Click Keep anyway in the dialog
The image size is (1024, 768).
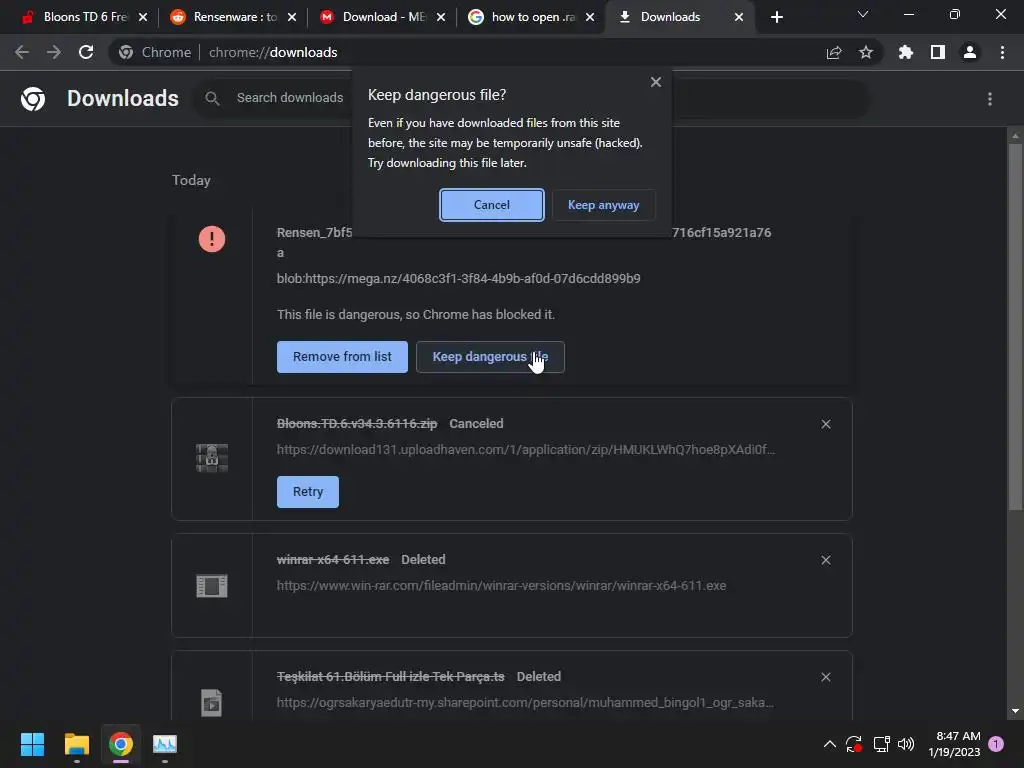603,205
